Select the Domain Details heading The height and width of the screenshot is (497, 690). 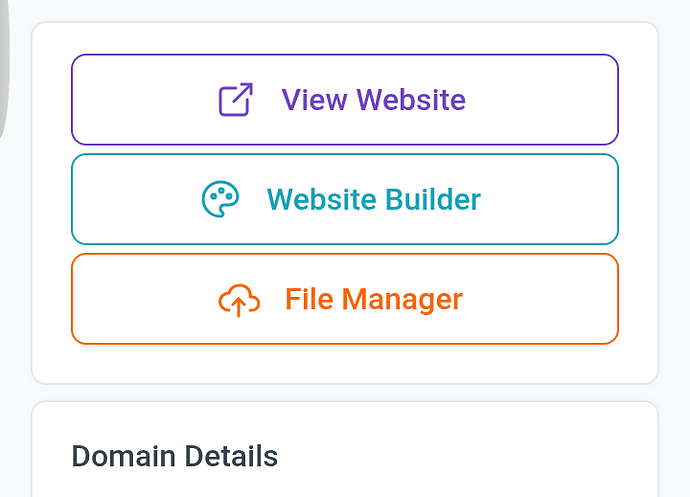tap(174, 457)
